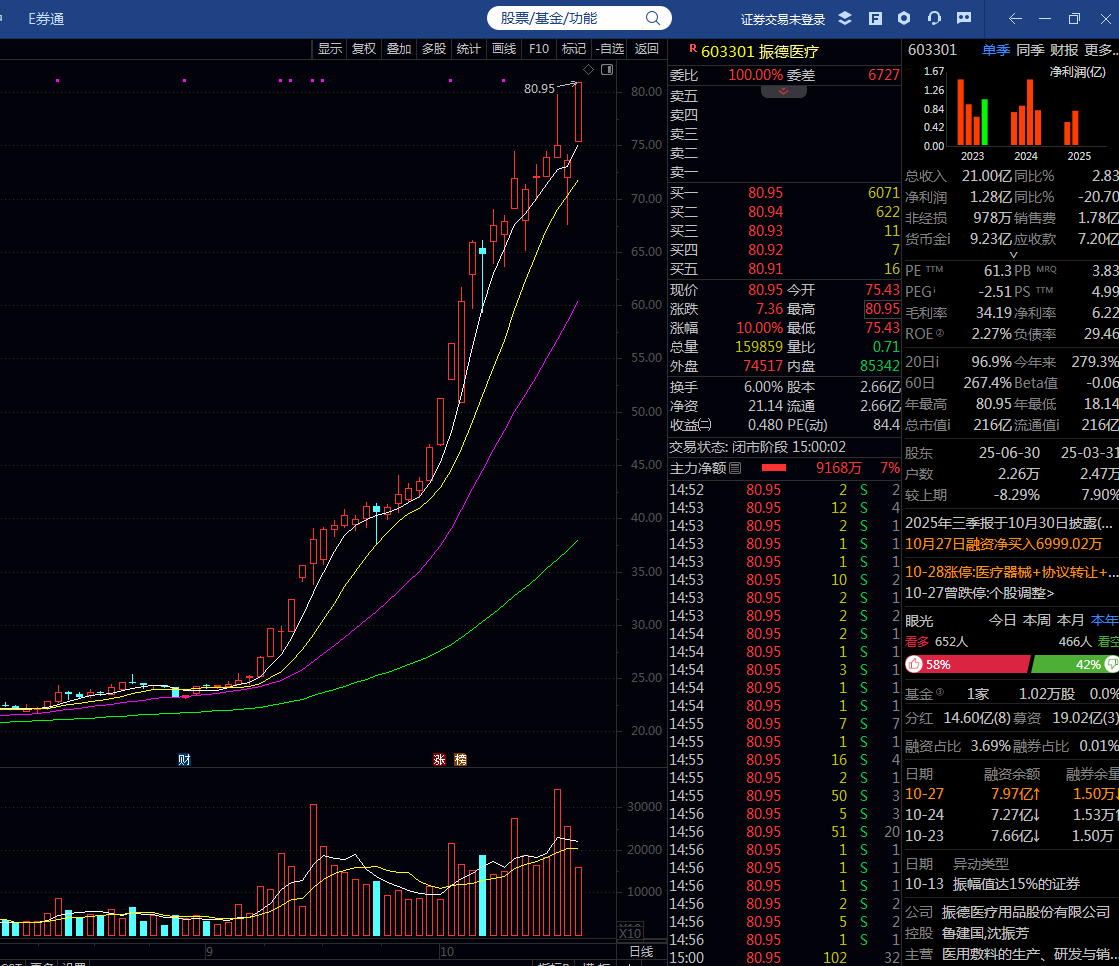Click the 10-27 融资余额 7.97亿 row
Viewport: 1119px width, 966px height.
tap(1011, 793)
